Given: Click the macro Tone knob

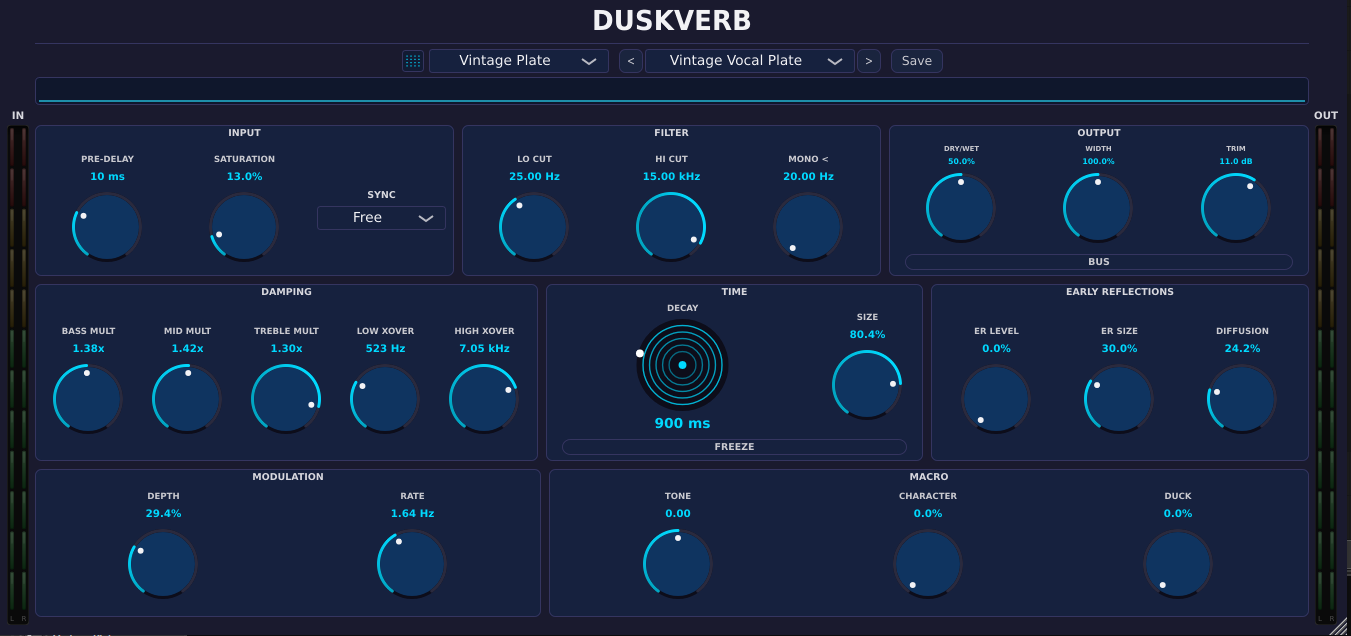Looking at the screenshot, I should tap(678, 563).
